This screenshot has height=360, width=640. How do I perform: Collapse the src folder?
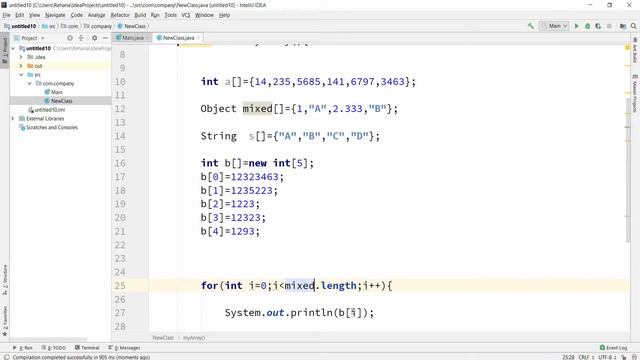tap(21, 75)
